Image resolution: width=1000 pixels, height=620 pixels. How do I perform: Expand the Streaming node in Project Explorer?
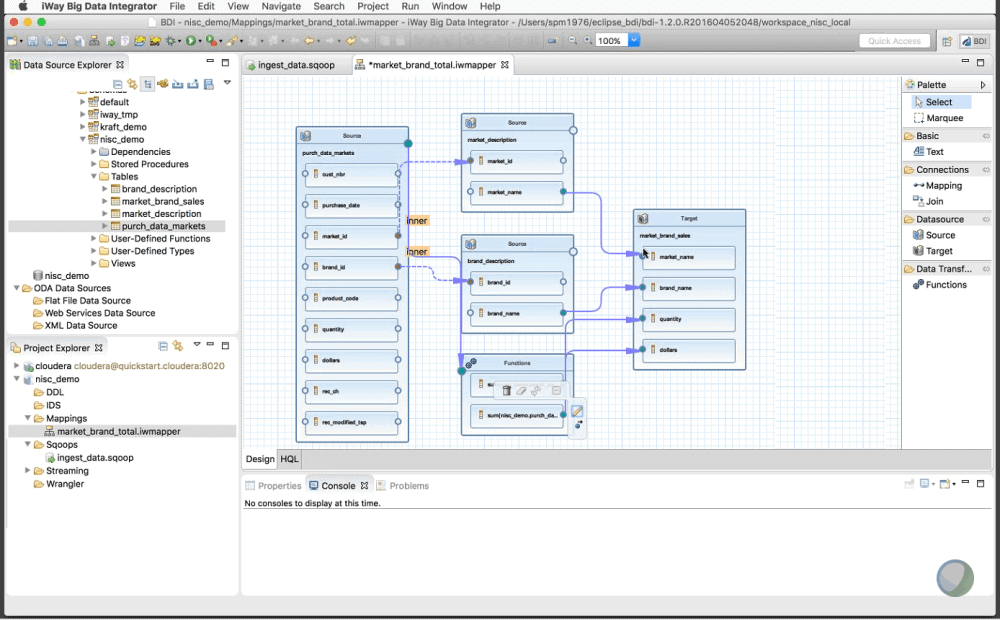27,470
